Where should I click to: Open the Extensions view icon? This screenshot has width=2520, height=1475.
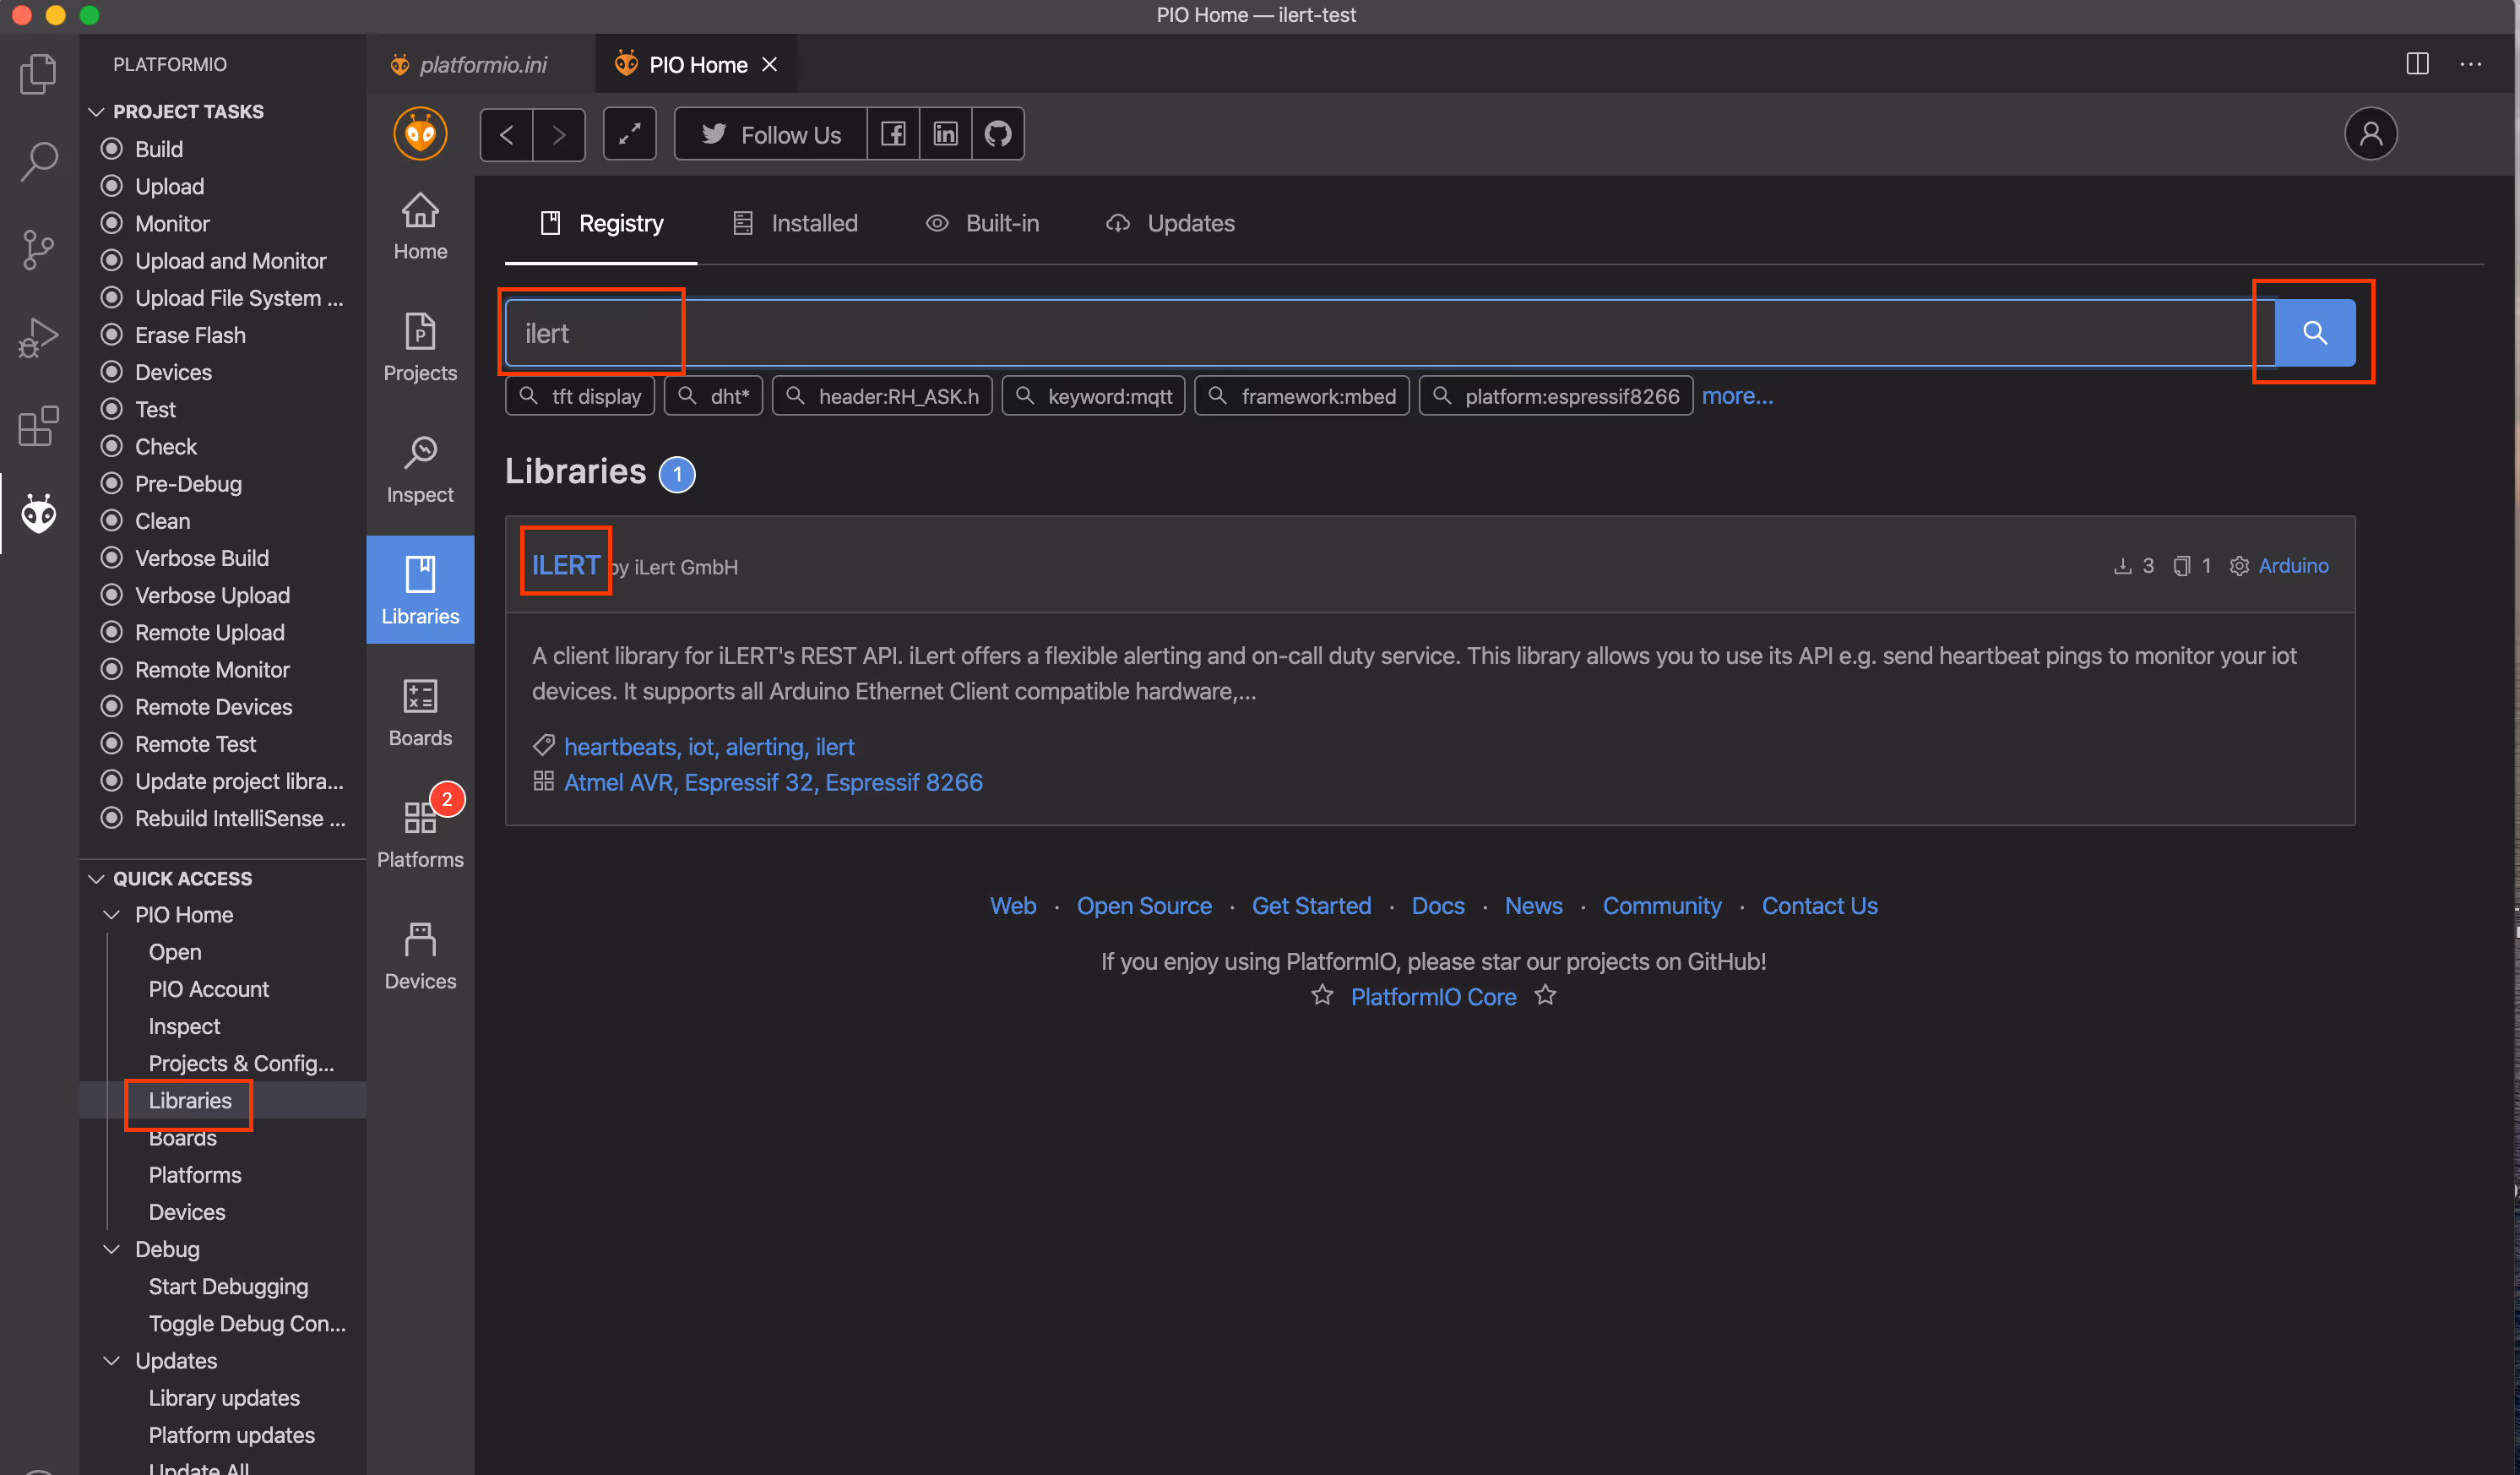[38, 426]
